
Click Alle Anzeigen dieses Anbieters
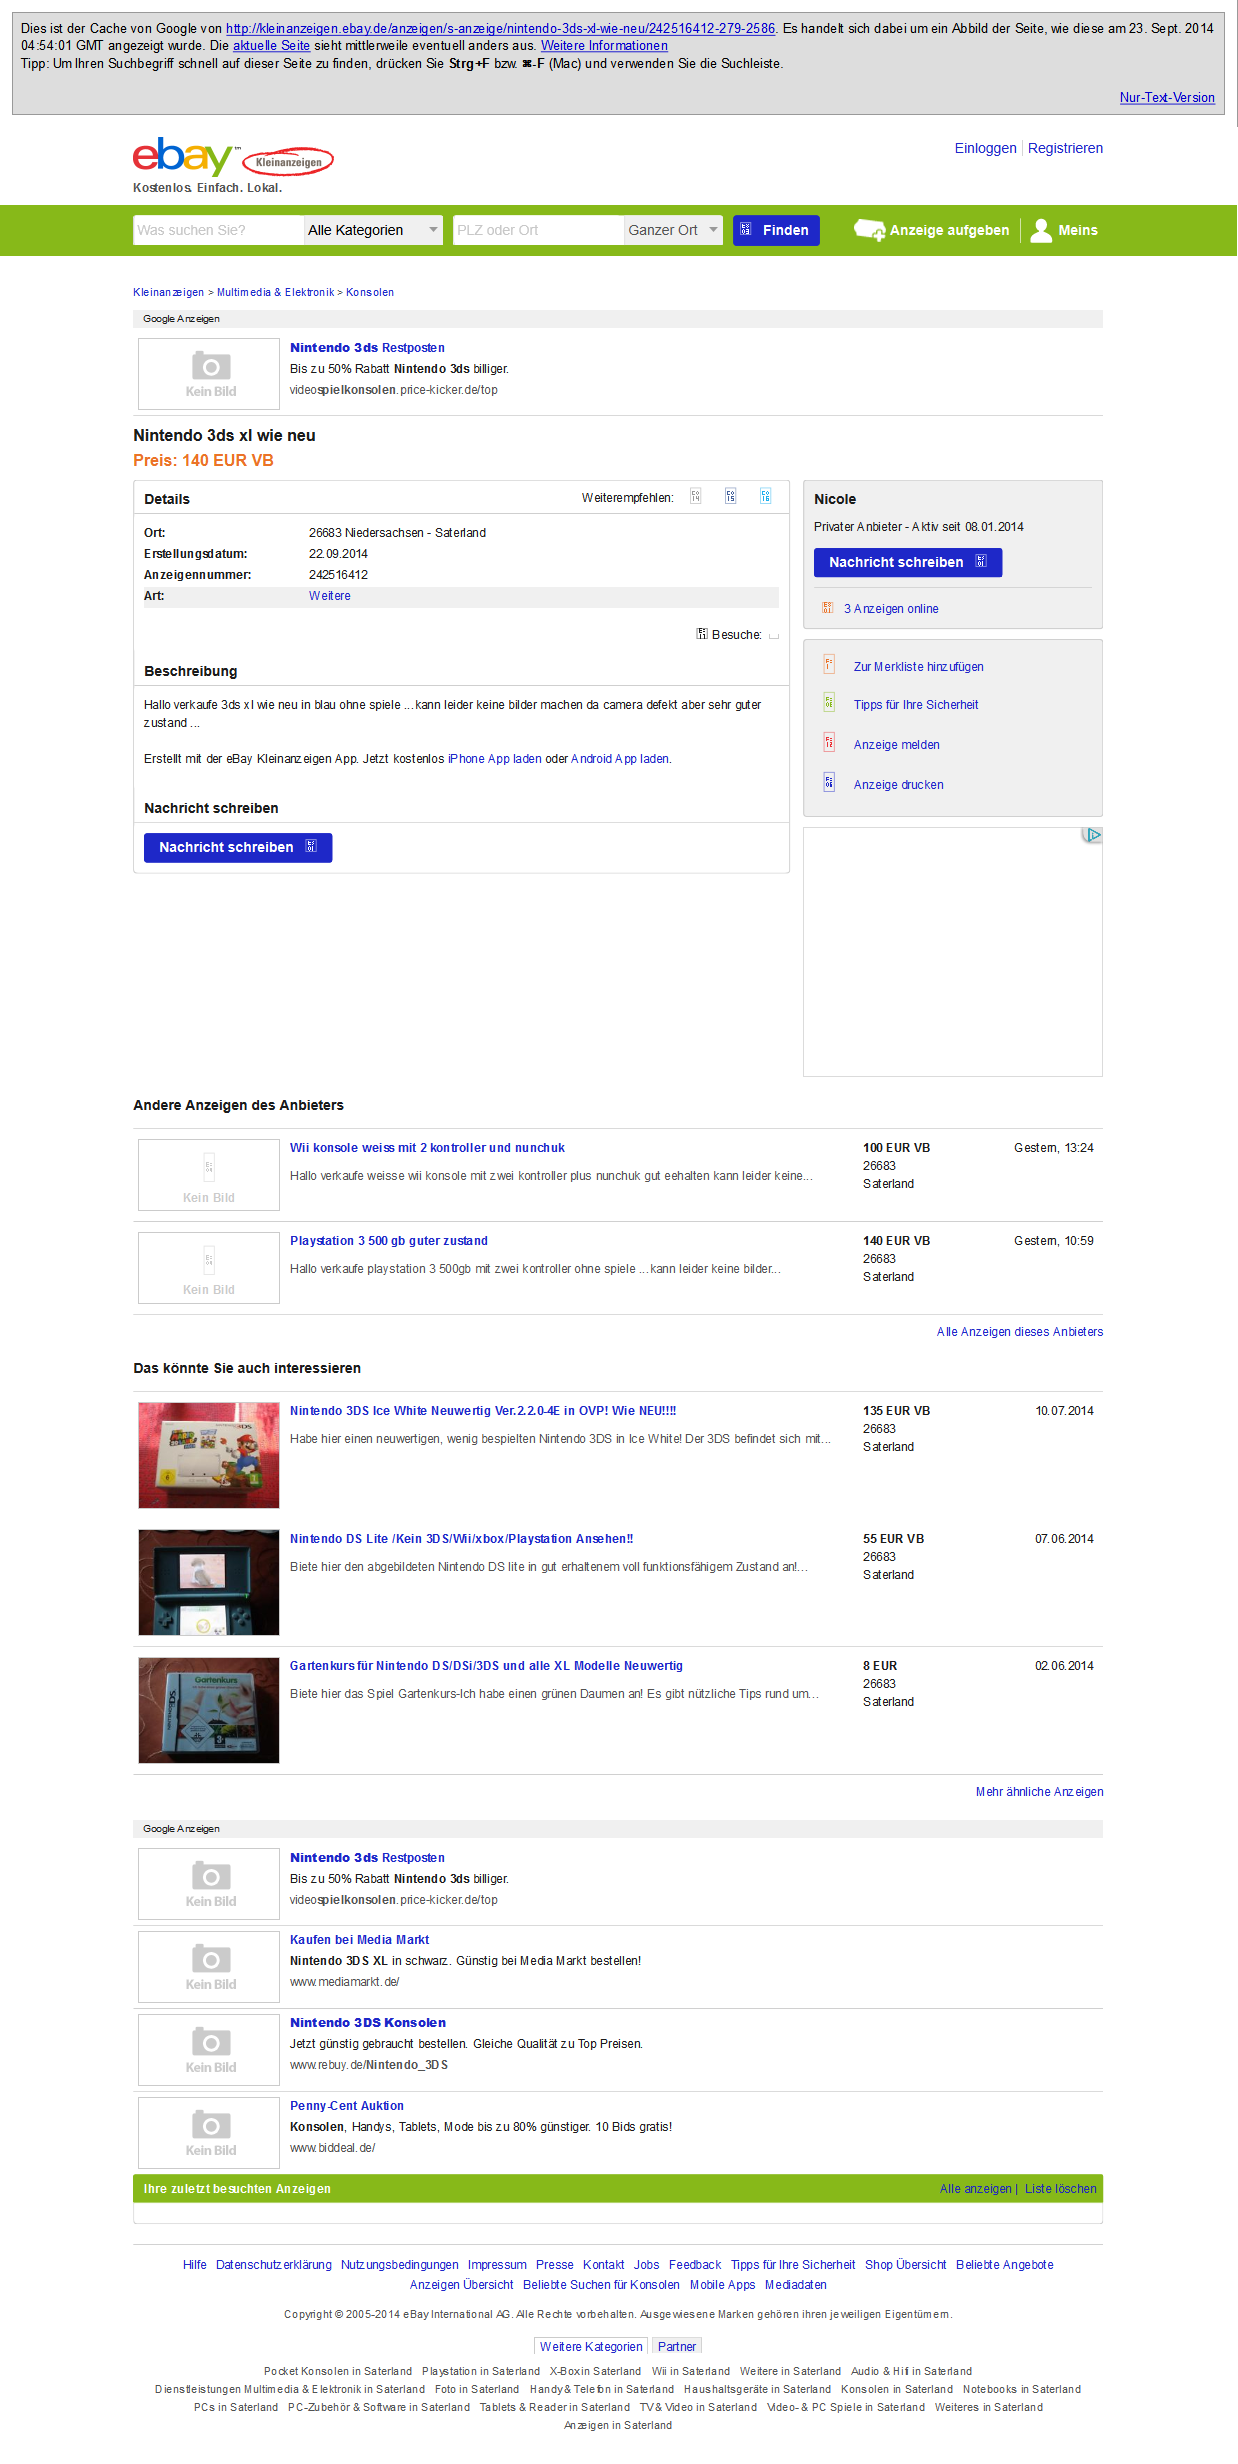coord(1020,1332)
